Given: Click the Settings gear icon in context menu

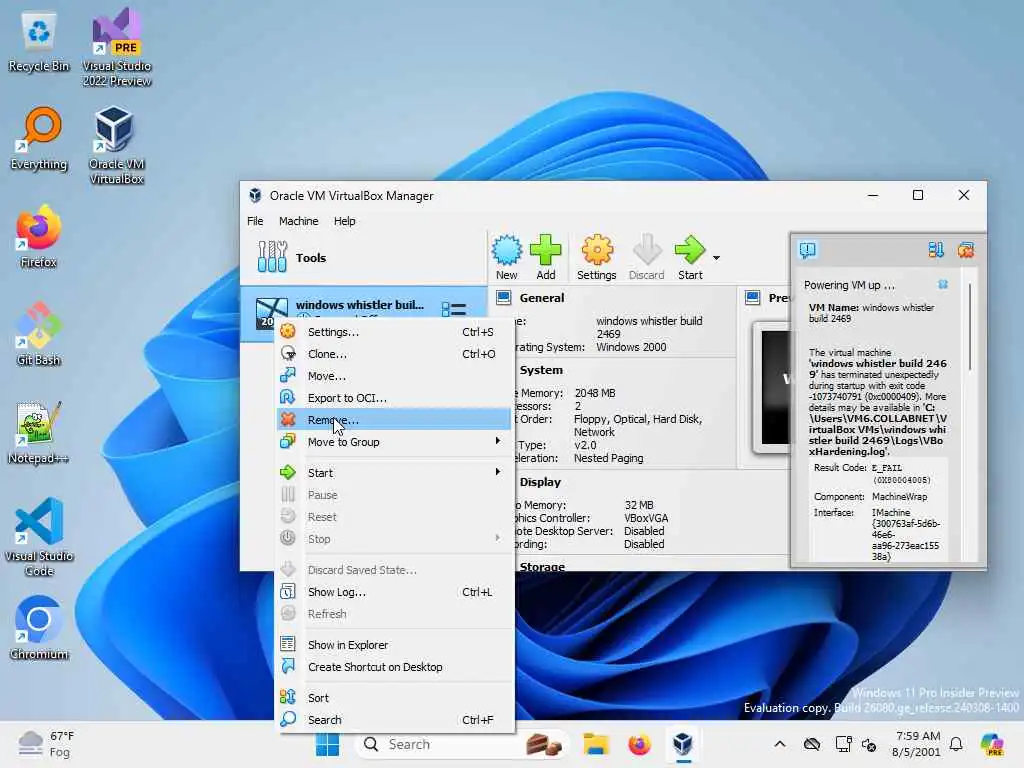Looking at the screenshot, I should [x=288, y=331].
